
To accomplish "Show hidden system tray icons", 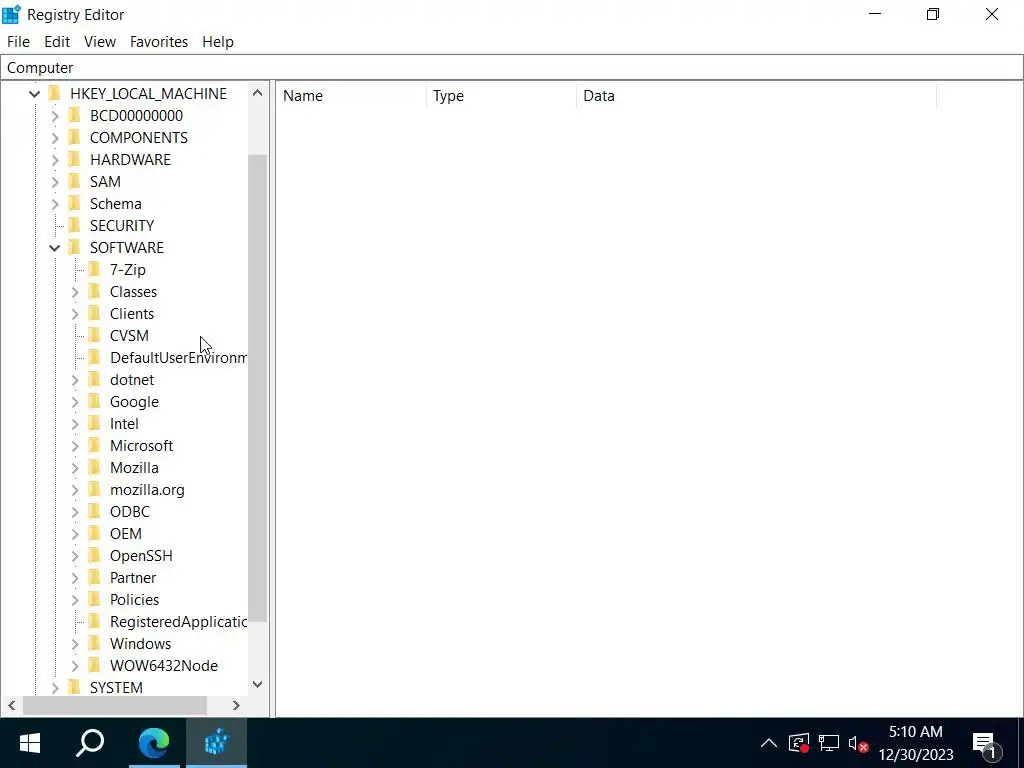I will (769, 743).
